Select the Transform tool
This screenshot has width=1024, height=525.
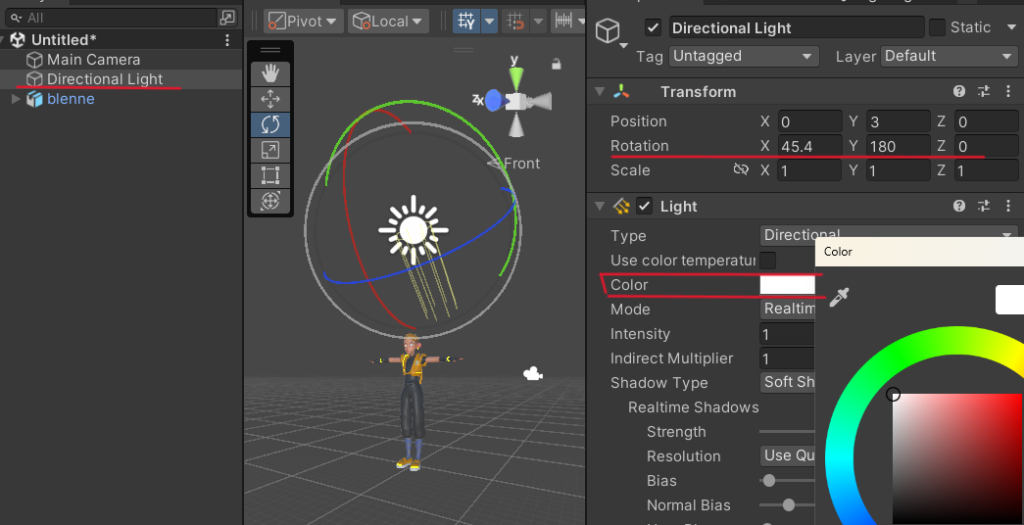pyautogui.click(x=270, y=201)
